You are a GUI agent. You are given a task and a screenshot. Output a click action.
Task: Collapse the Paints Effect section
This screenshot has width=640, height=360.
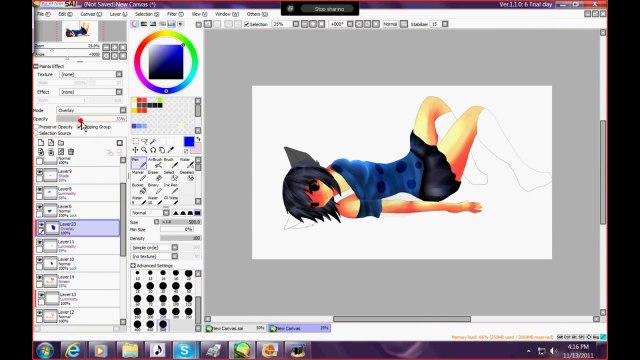pos(36,66)
